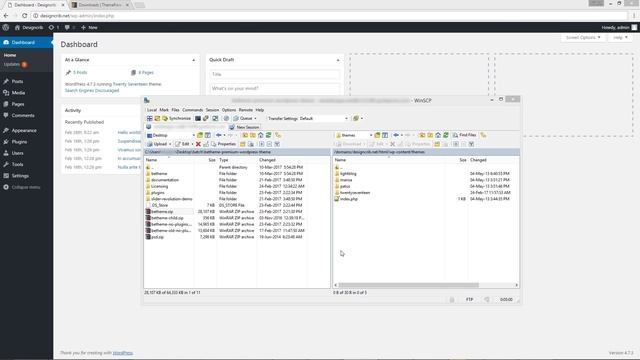This screenshot has width=640, height=360.
Task: Select the twentyseventeen folder in remote panel
Action: pos(355,193)
